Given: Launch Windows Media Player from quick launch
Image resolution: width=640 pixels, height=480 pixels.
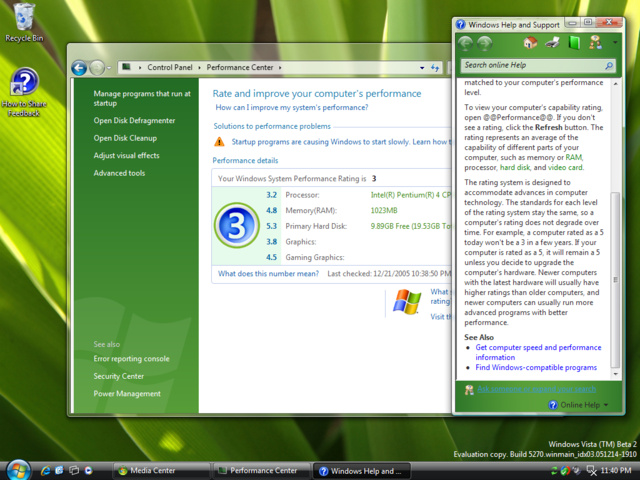Looking at the screenshot, I should (x=88, y=471).
